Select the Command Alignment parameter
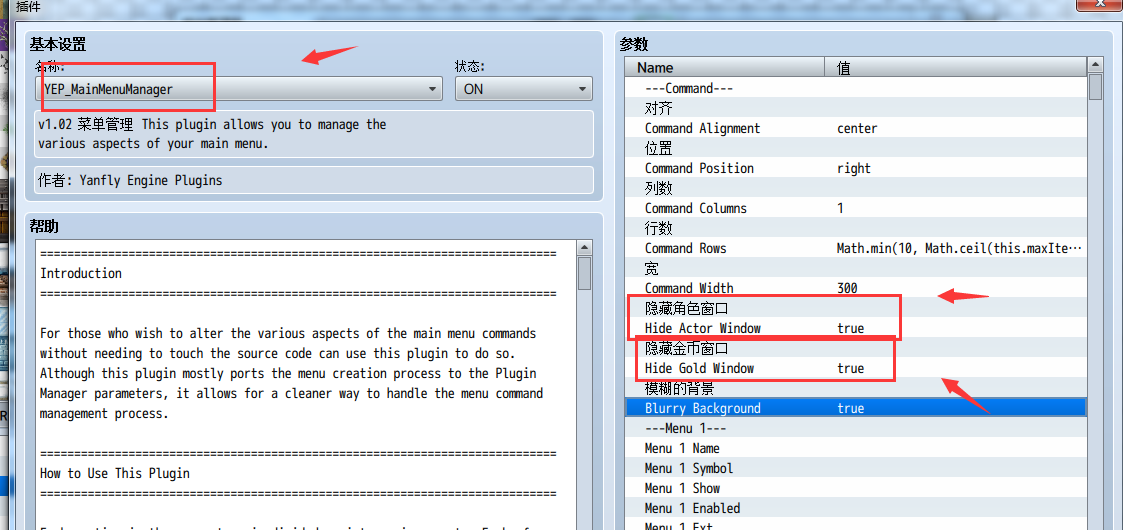The width and height of the screenshot is (1123, 530). [703, 129]
